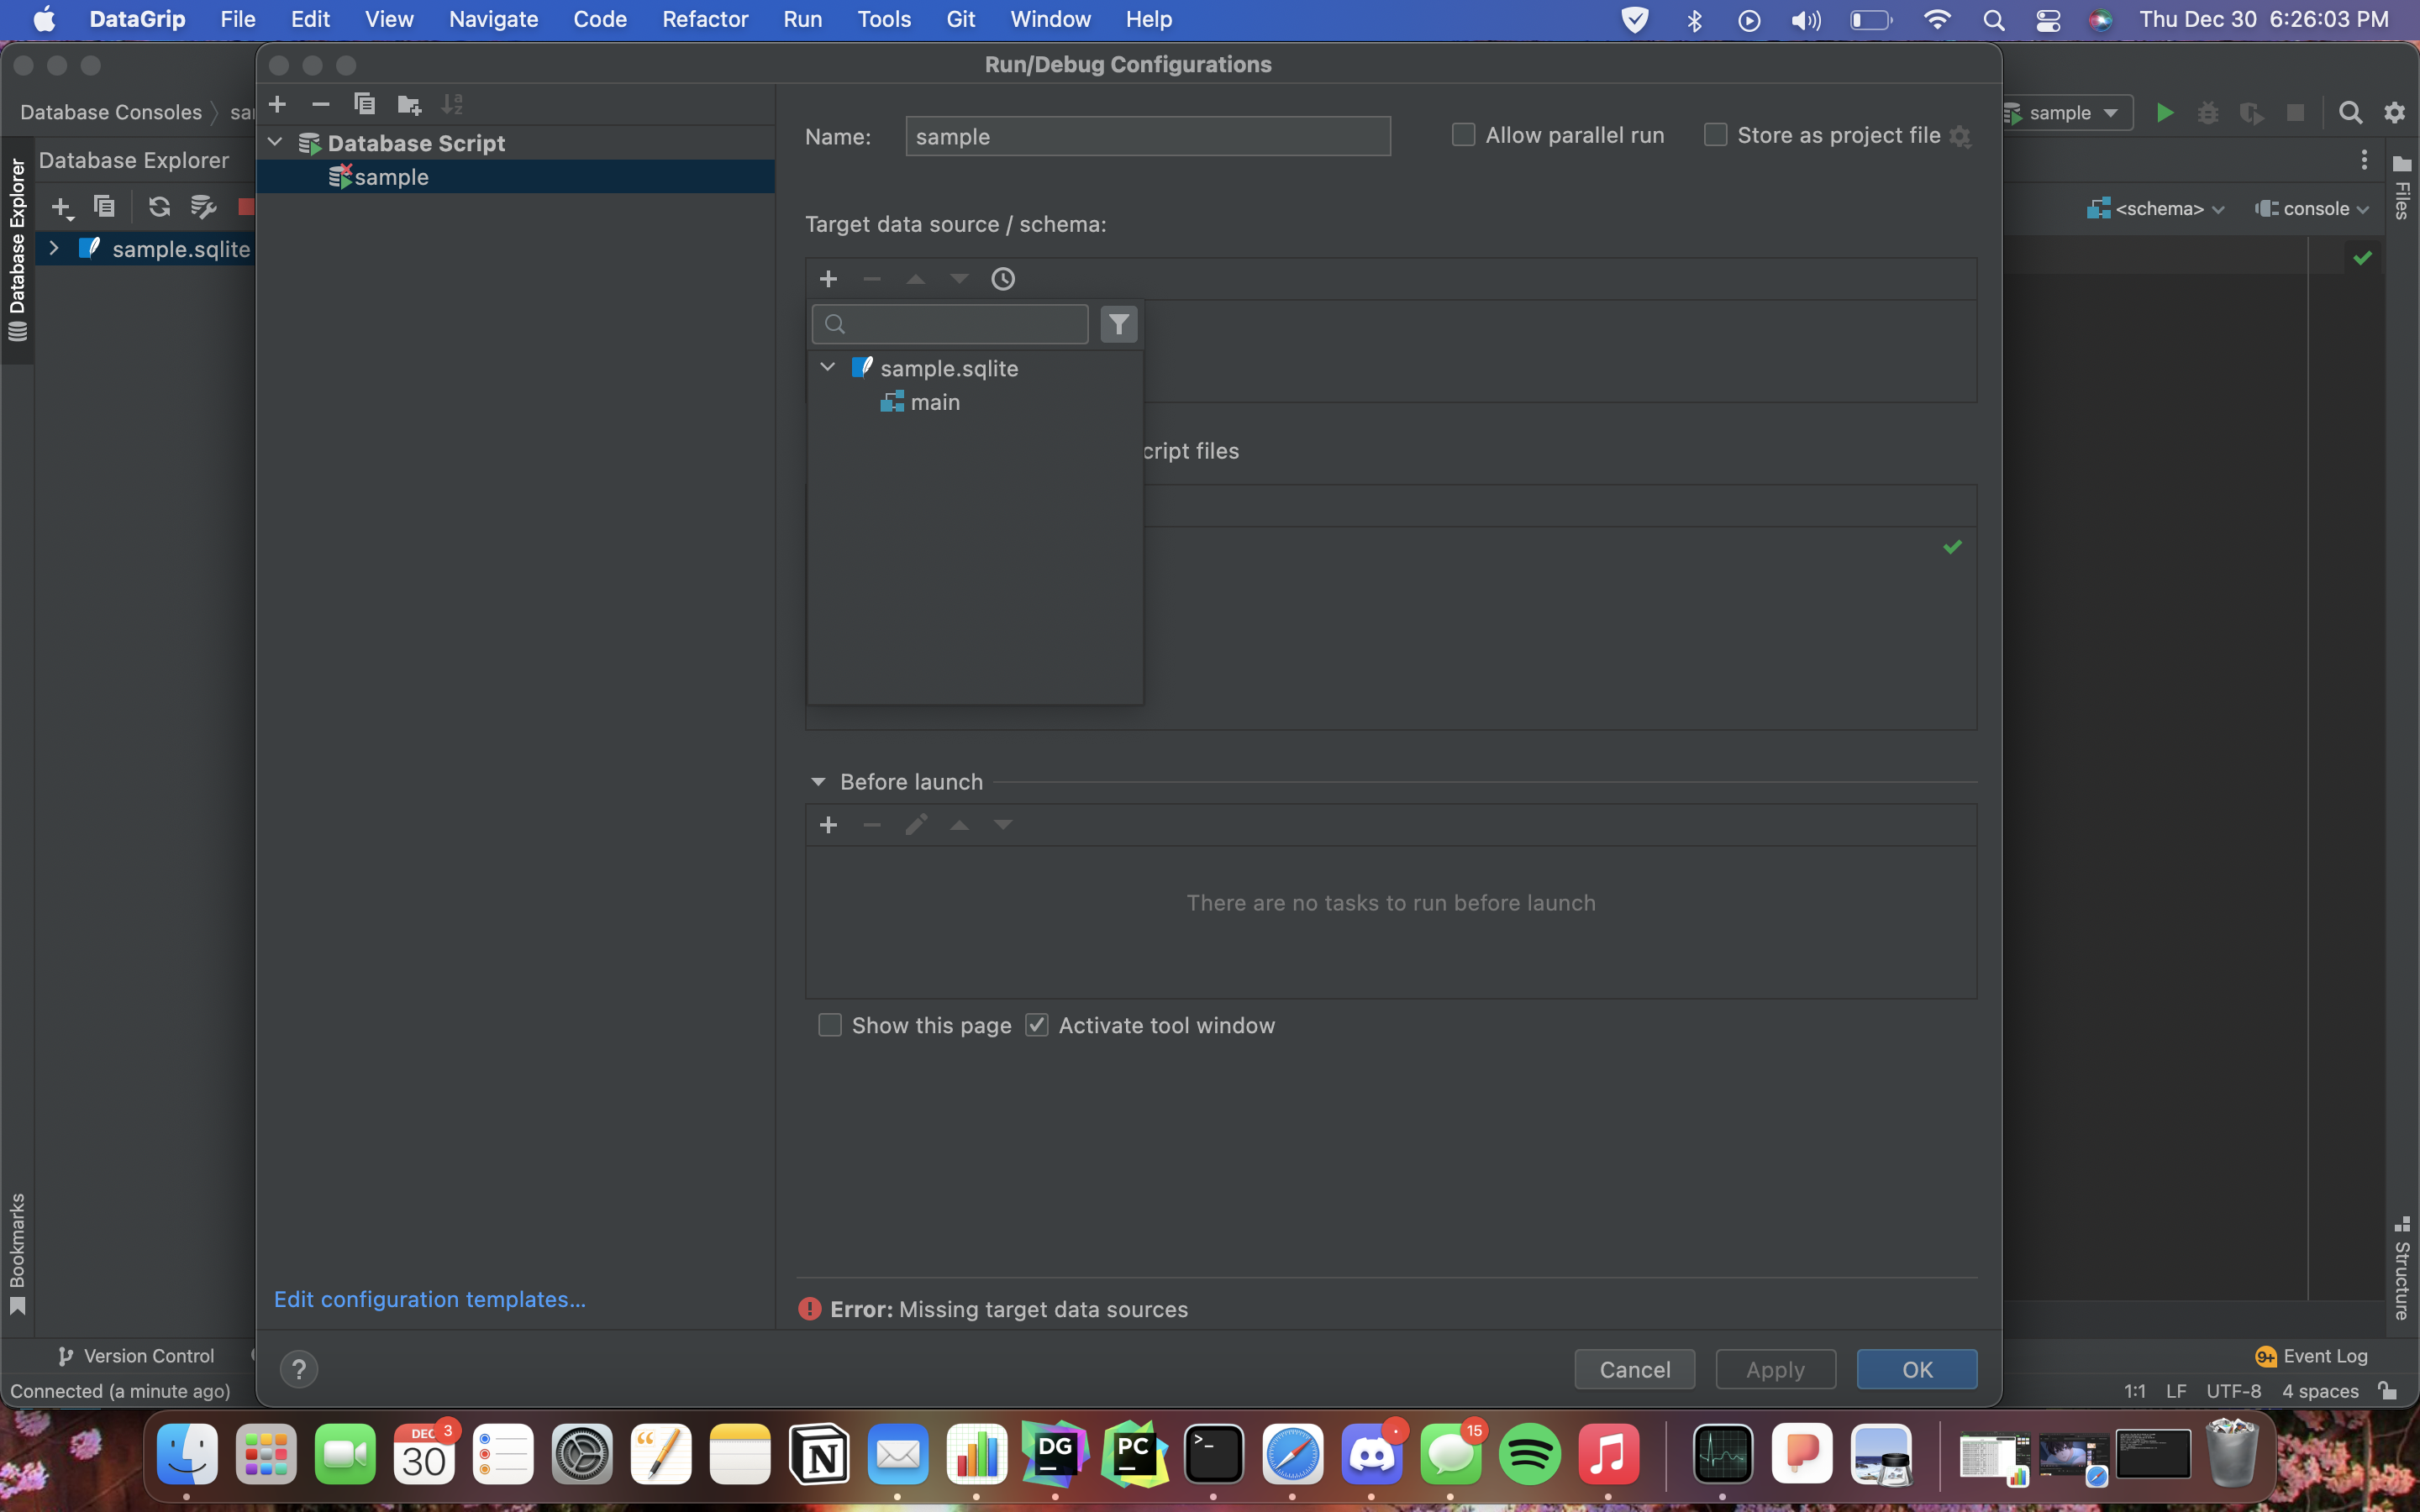The image size is (2420, 1512).
Task: Sort configurations alphabetically
Action: [x=452, y=104]
